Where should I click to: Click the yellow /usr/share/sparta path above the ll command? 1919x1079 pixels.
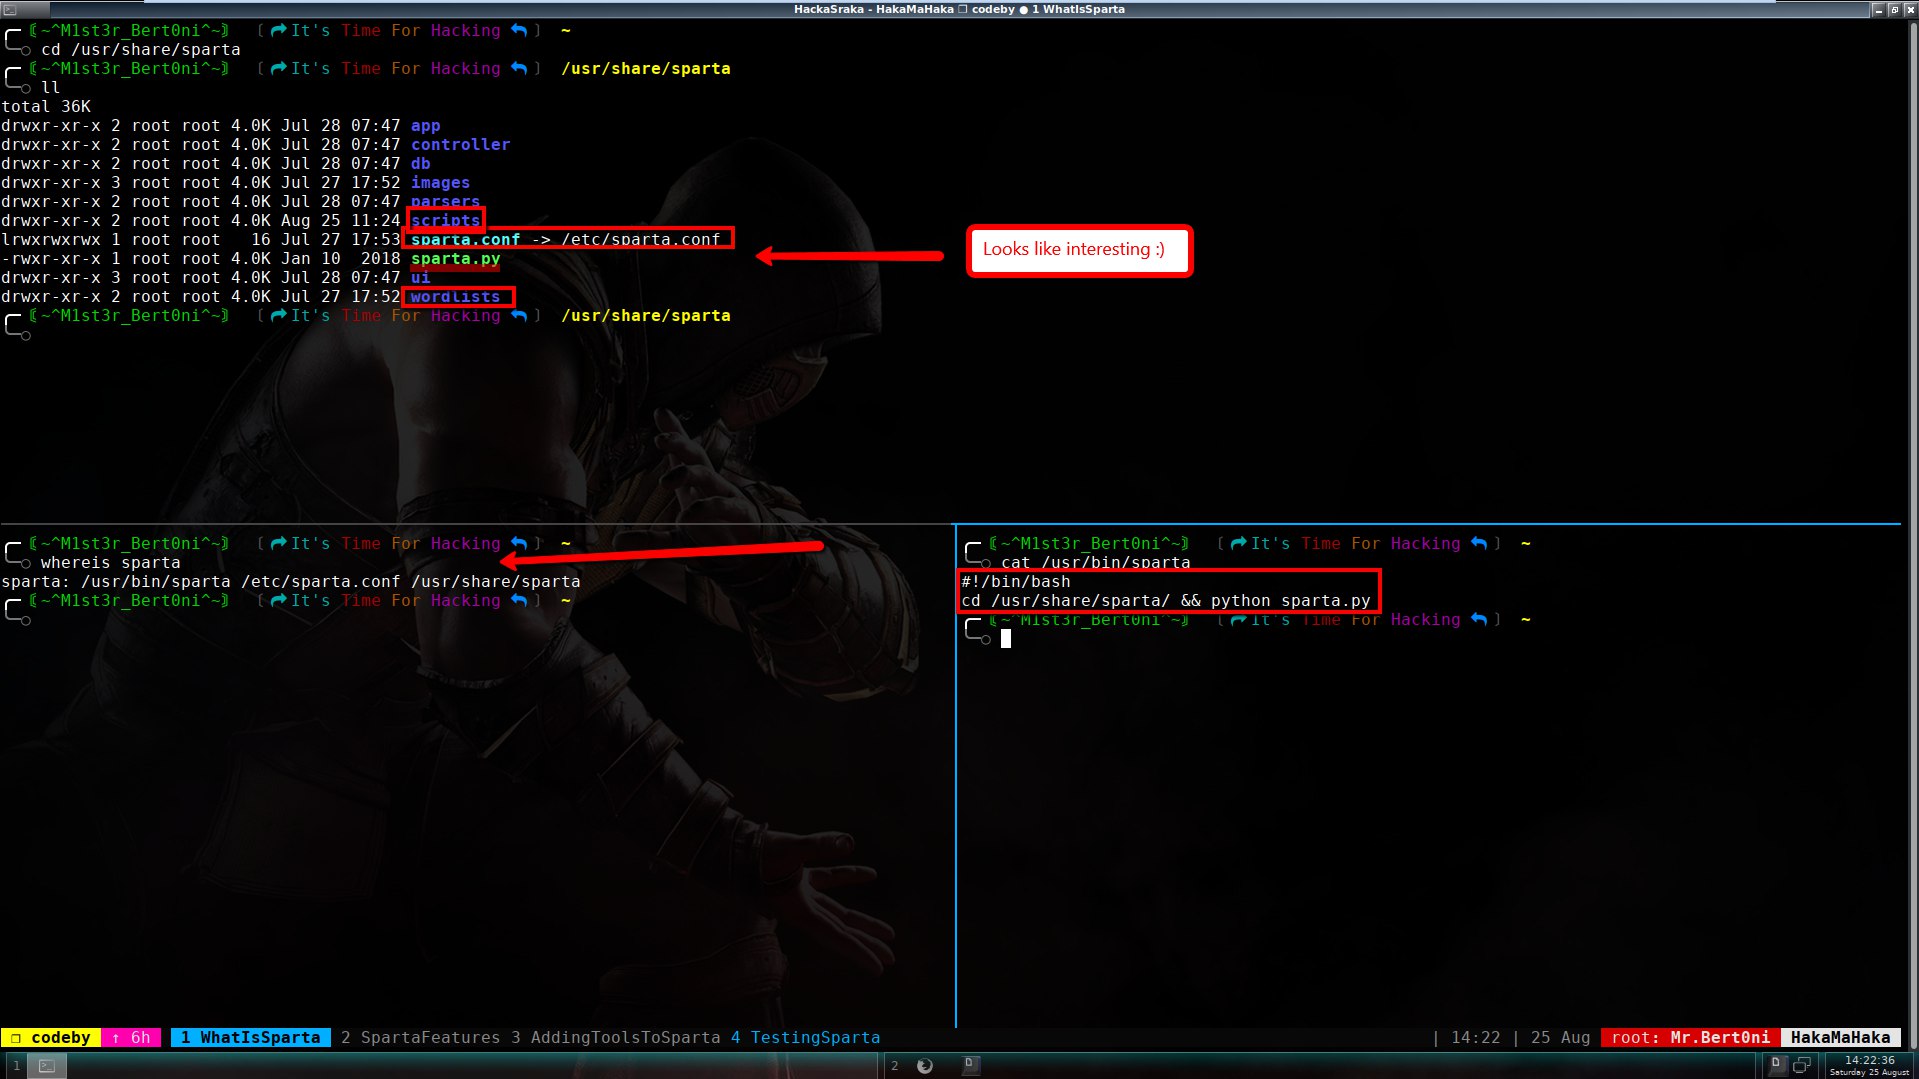click(x=645, y=69)
